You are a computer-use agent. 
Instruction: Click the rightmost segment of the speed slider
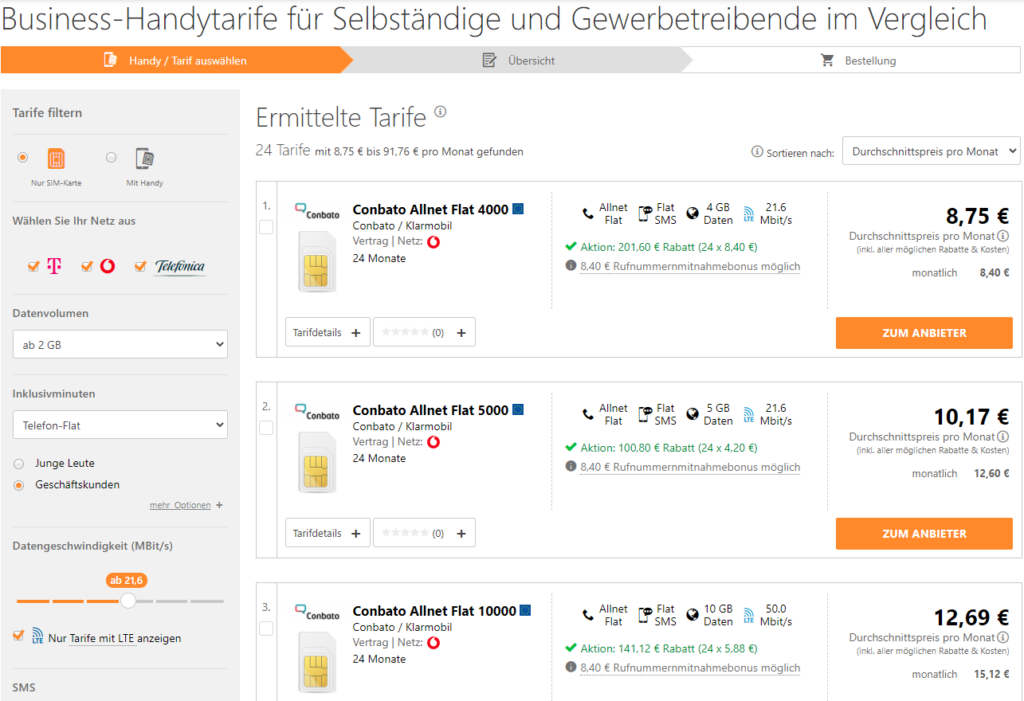[207, 601]
